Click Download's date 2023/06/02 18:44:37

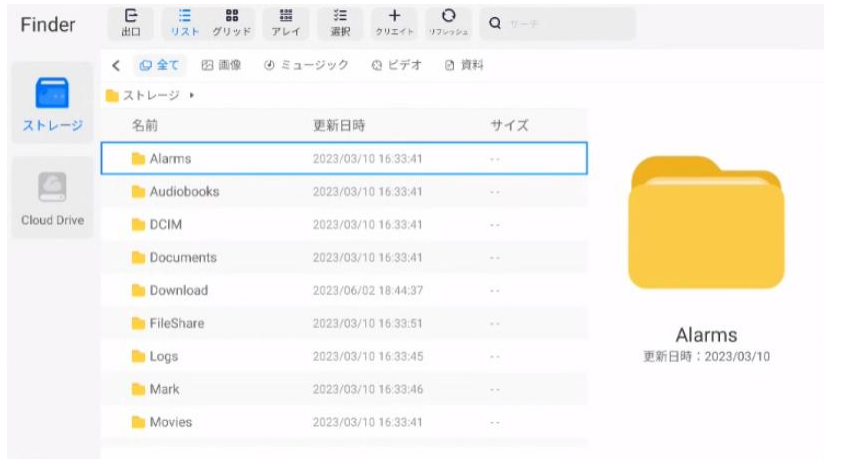(x=368, y=291)
